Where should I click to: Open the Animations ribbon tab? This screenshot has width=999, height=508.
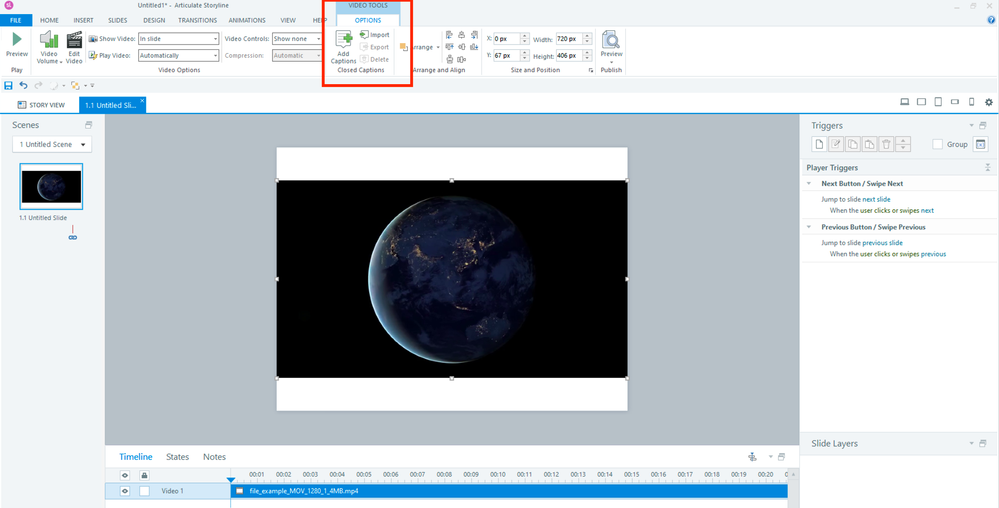tap(246, 20)
